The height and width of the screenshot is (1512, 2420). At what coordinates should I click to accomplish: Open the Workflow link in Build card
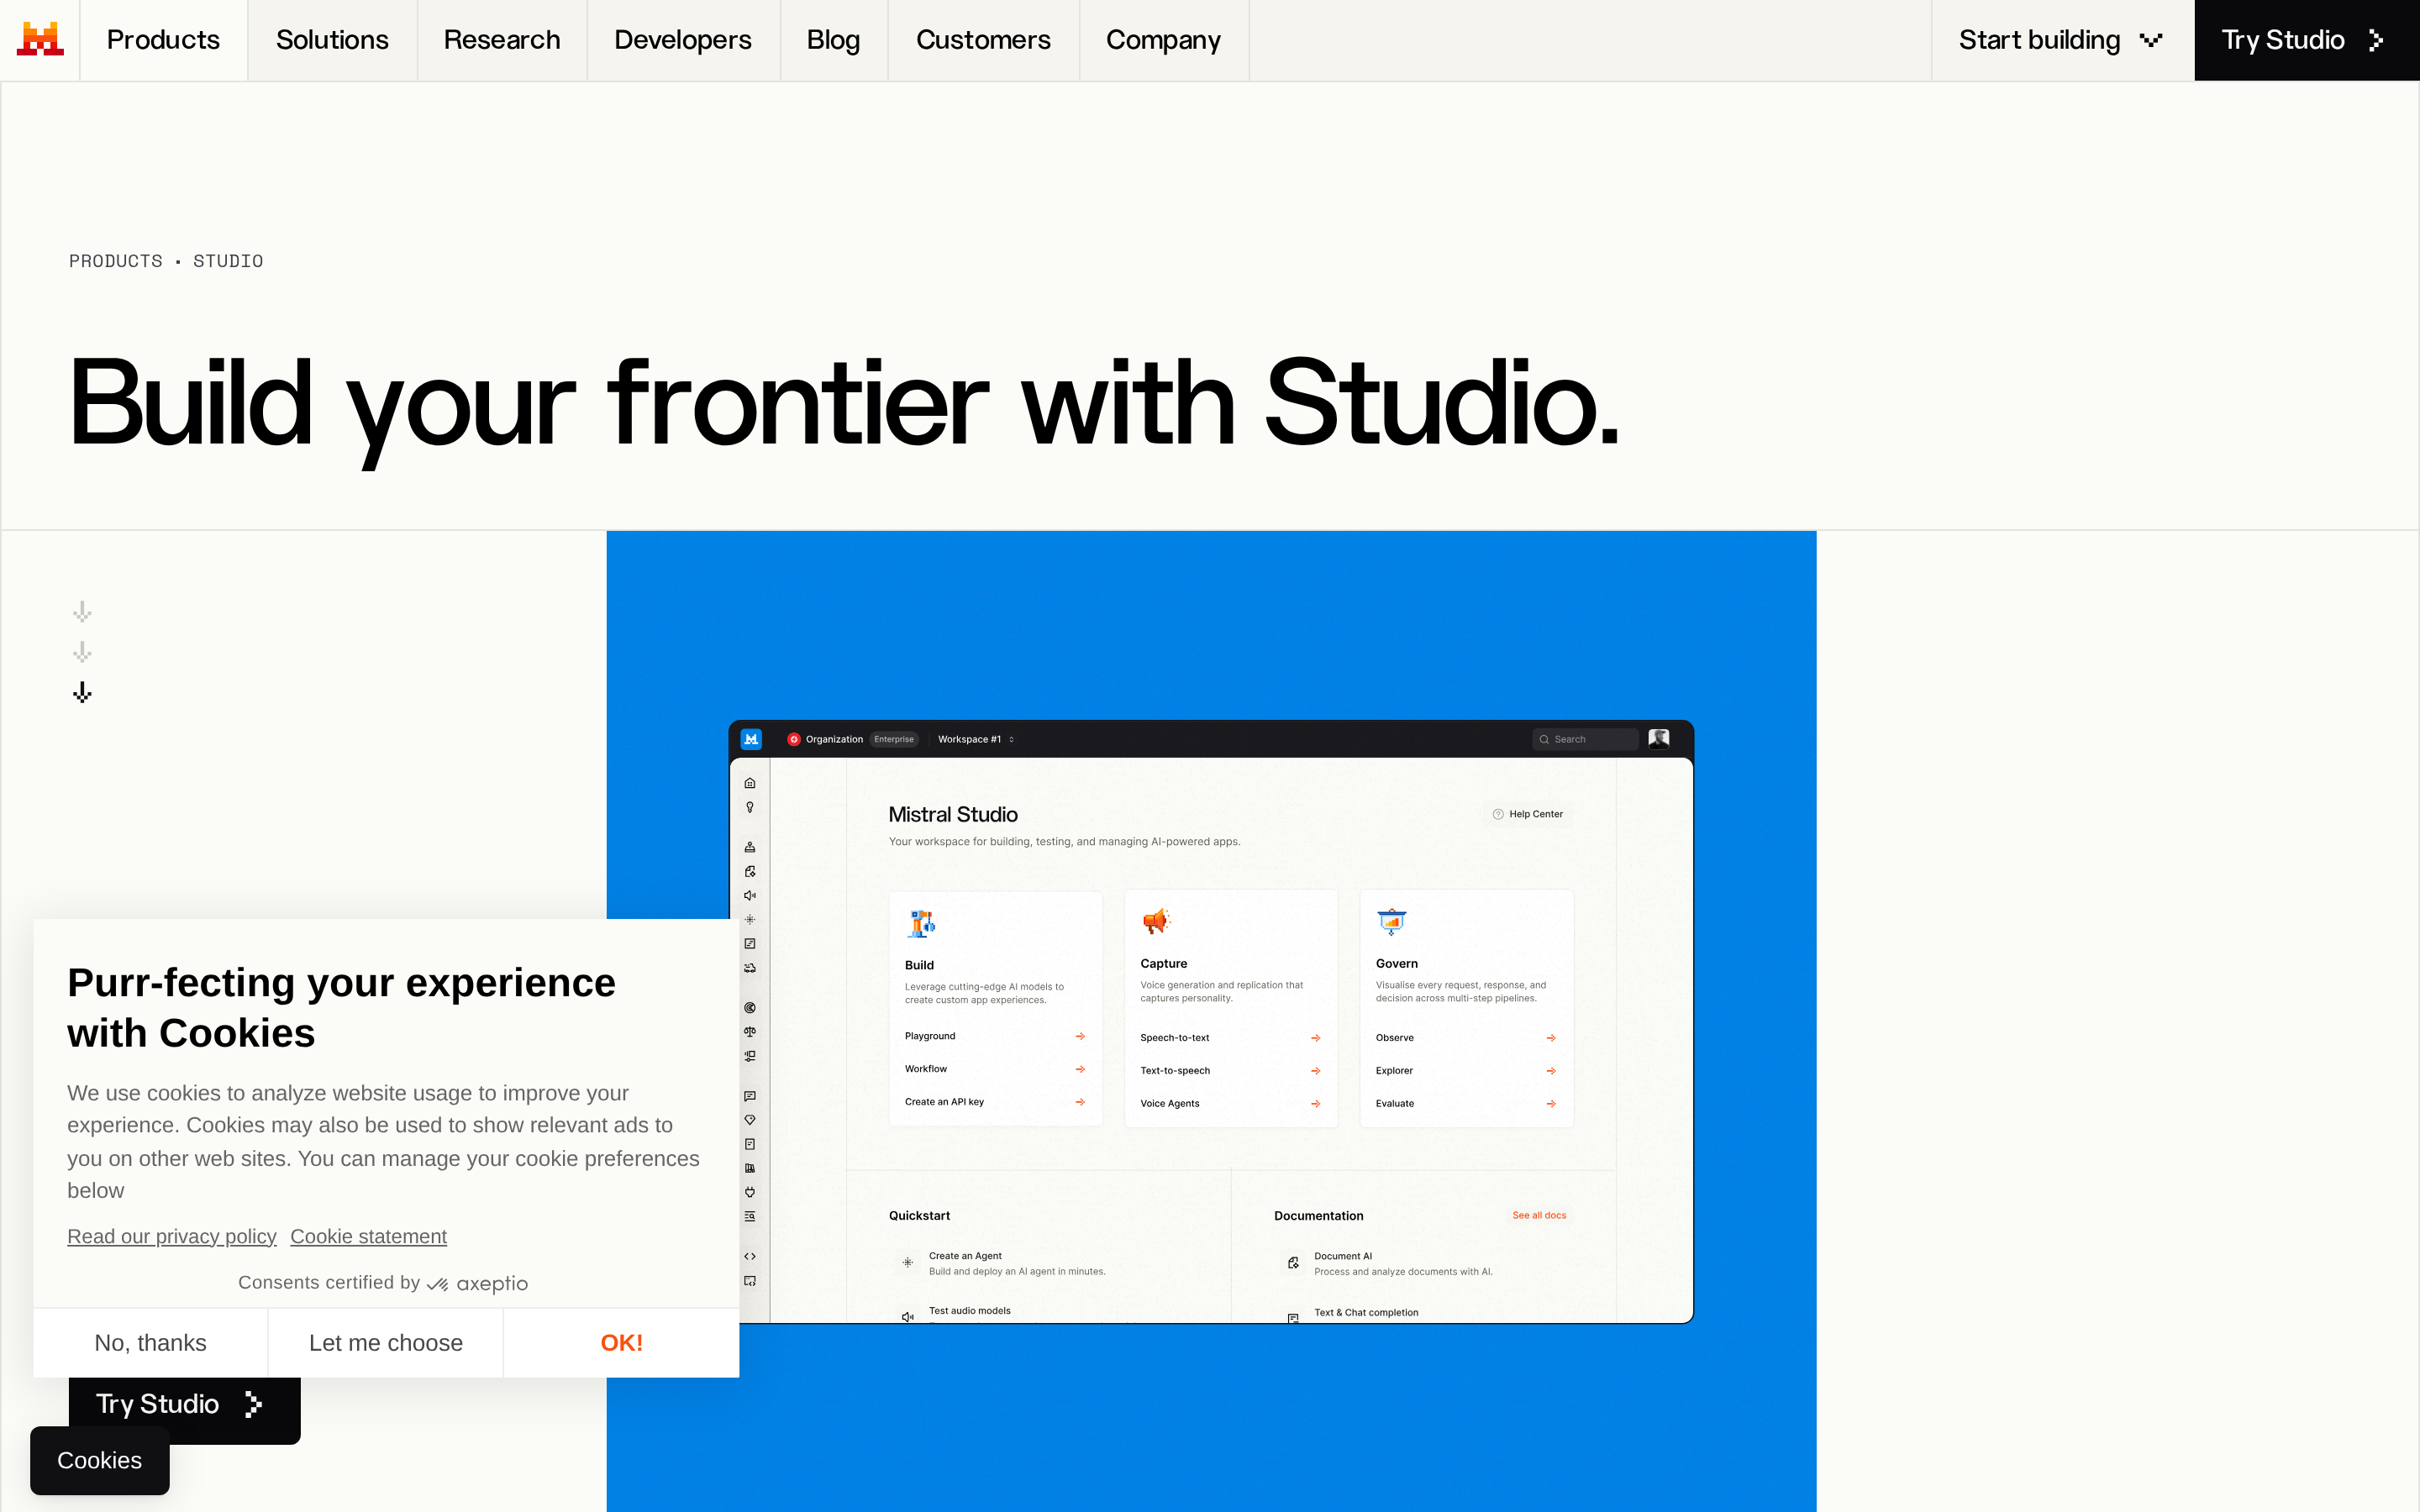tap(995, 1069)
